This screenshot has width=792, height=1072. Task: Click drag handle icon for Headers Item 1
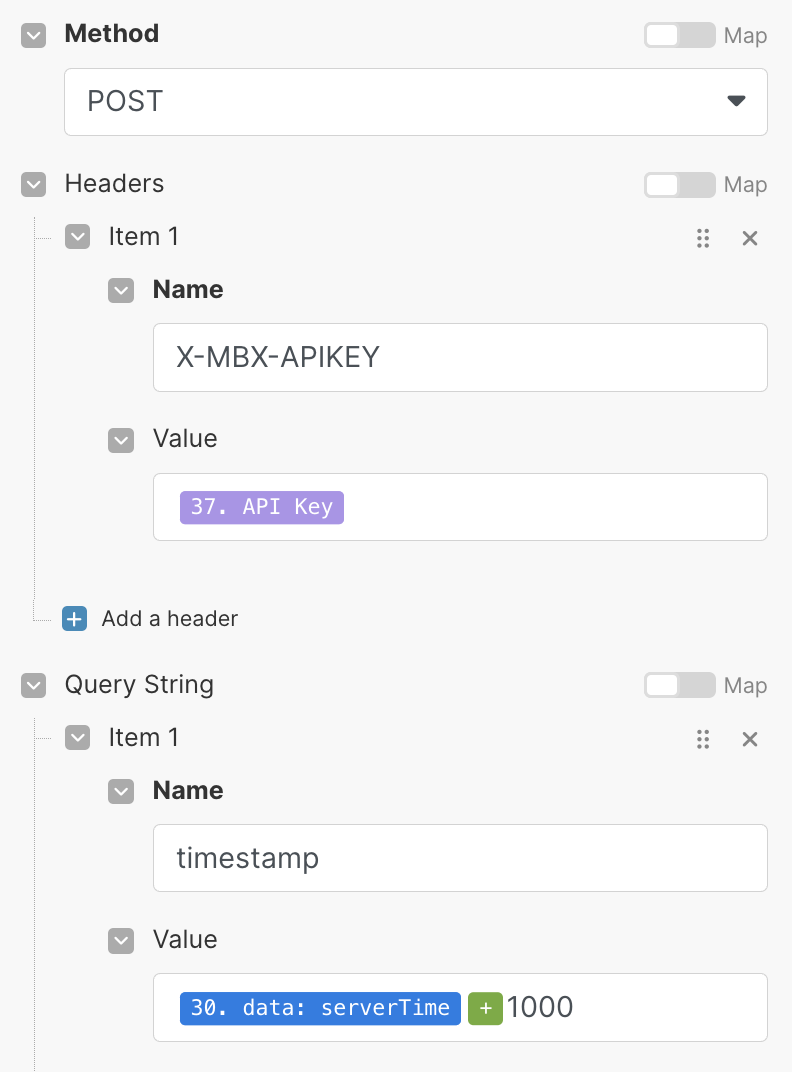703,238
